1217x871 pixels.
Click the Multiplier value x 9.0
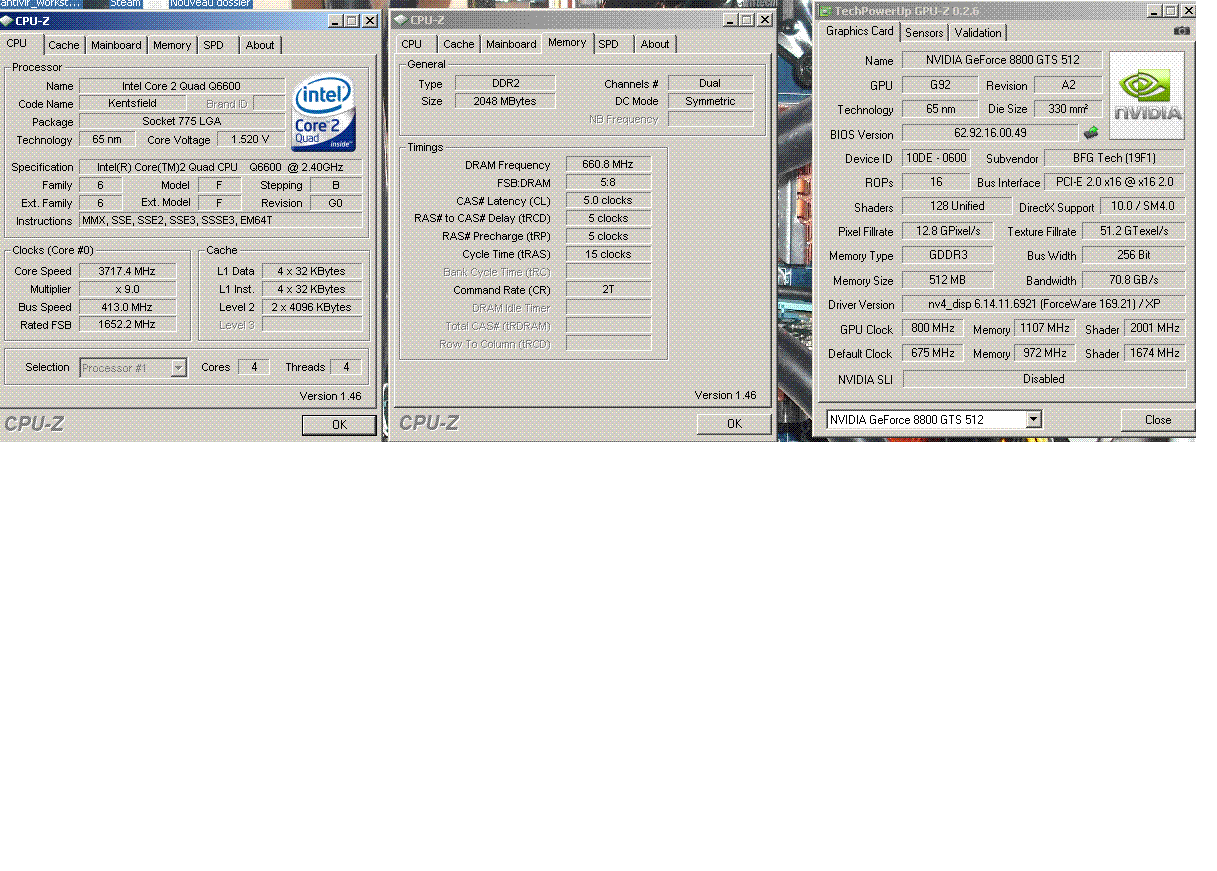point(126,289)
